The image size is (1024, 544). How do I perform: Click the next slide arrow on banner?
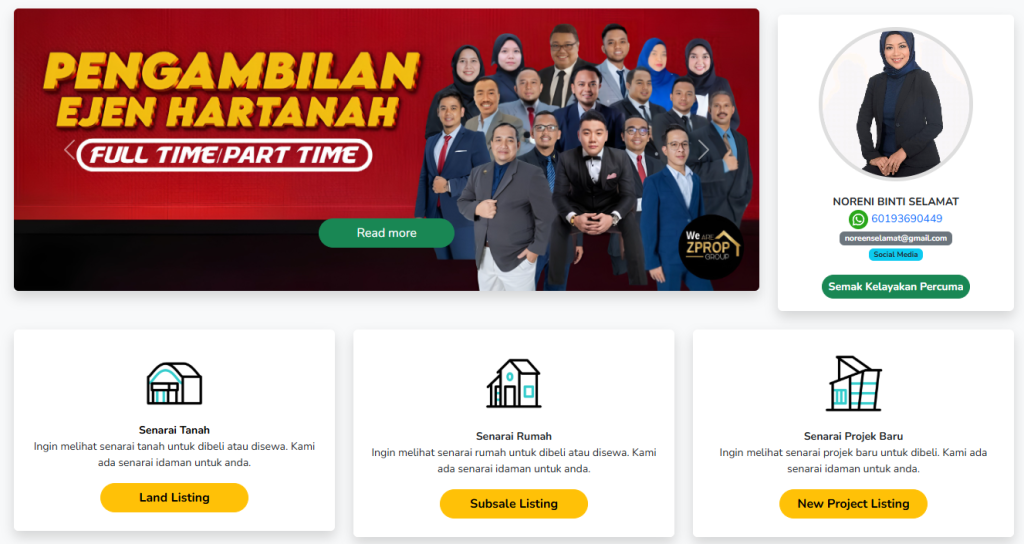point(703,150)
